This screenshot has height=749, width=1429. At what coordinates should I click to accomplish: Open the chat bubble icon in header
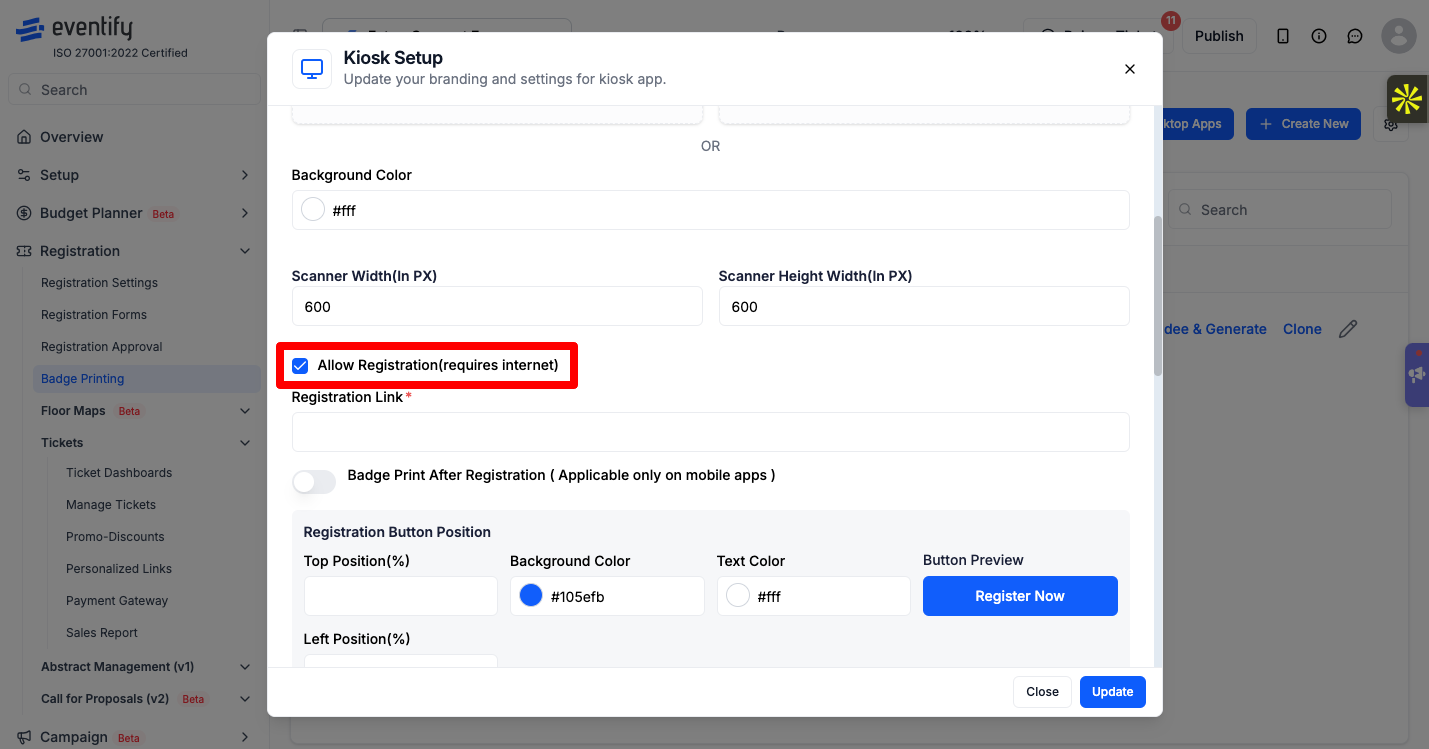point(1355,36)
